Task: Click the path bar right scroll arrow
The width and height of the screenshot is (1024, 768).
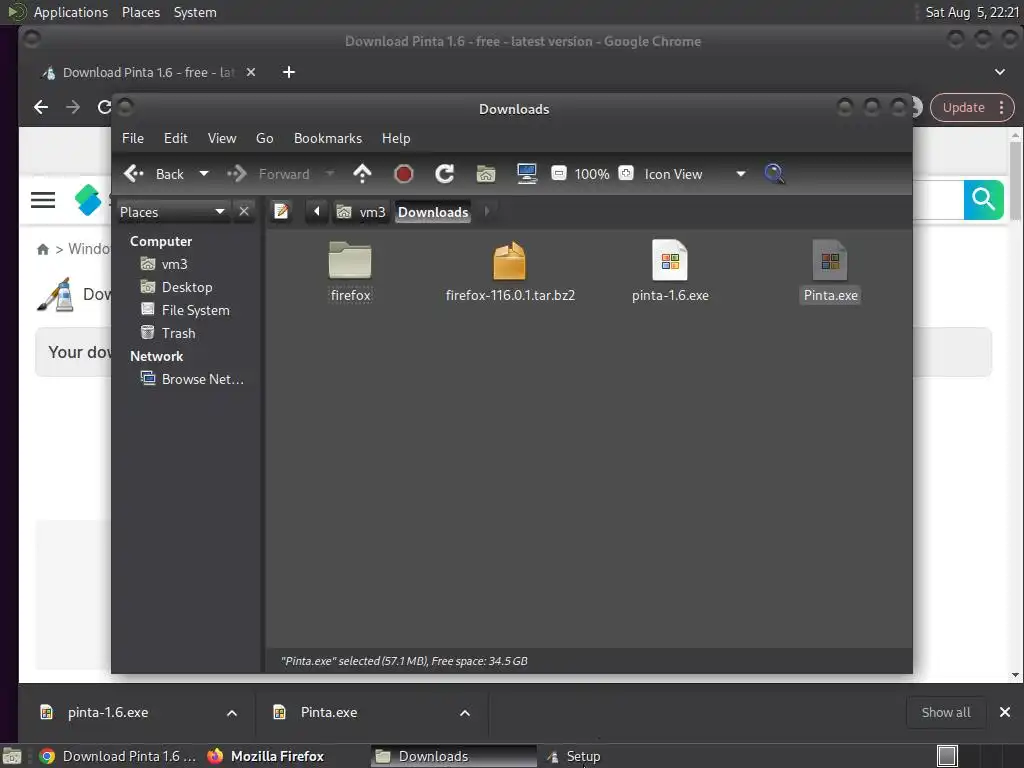Action: [x=487, y=212]
